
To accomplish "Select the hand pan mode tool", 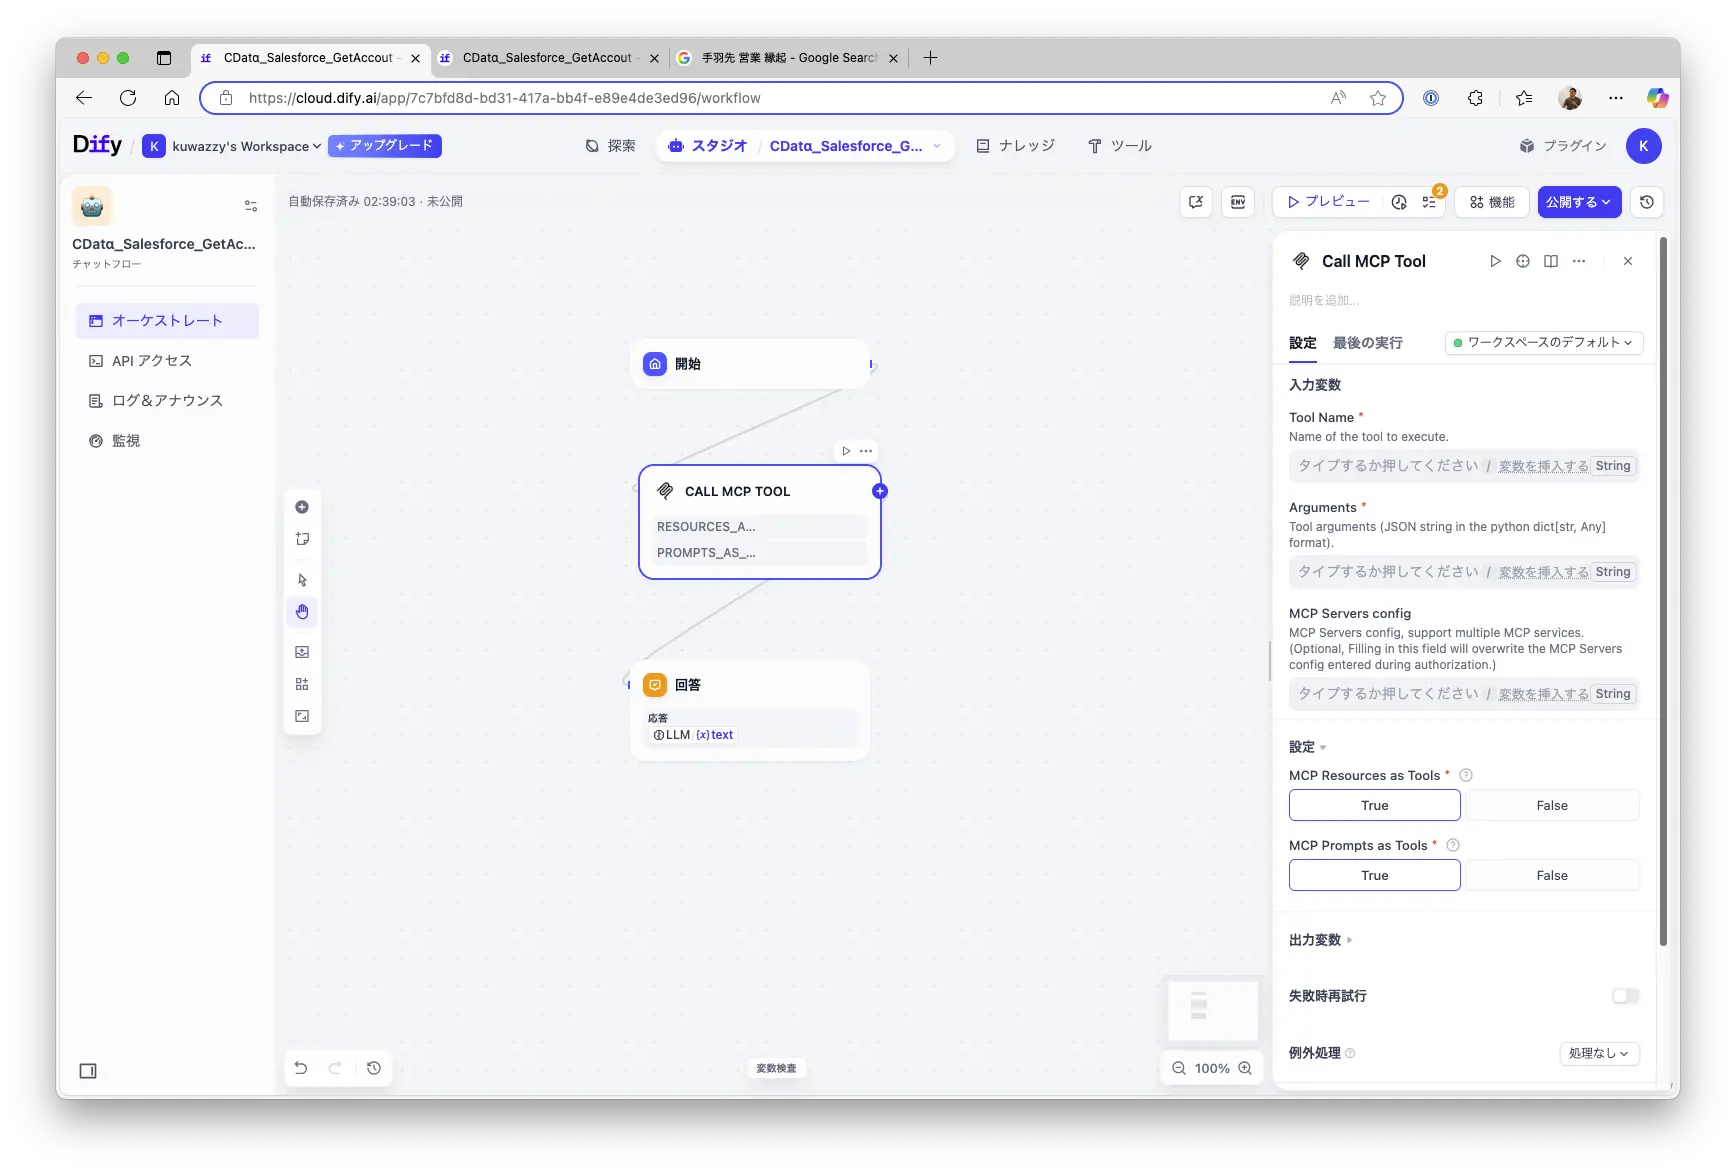I will (302, 612).
